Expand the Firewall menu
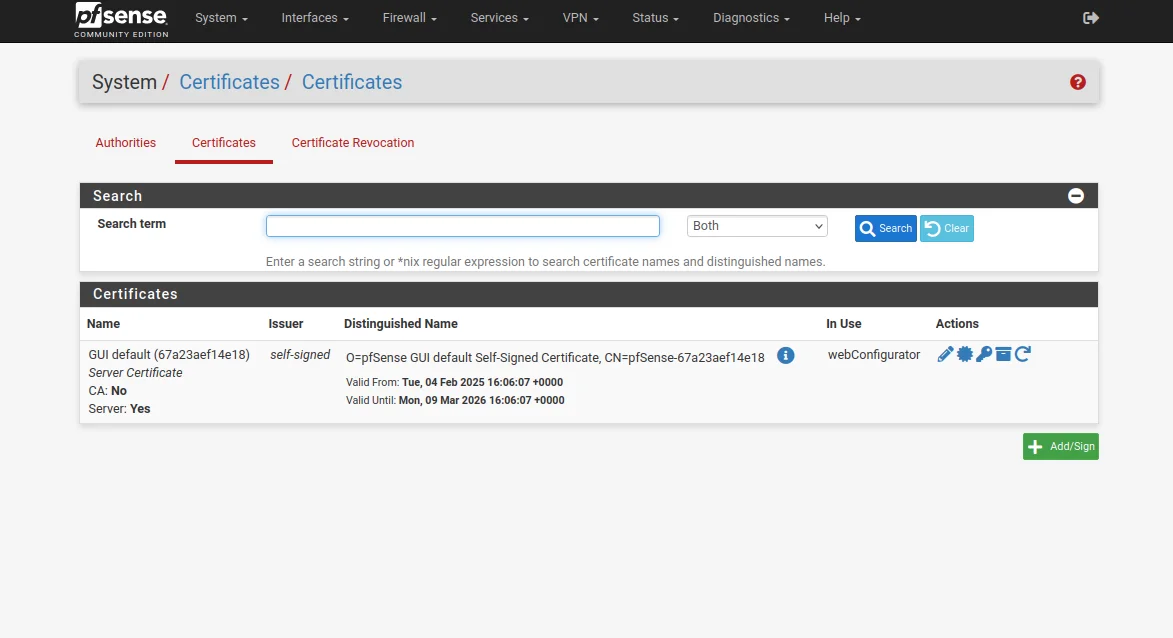This screenshot has width=1173, height=638. pos(409,18)
